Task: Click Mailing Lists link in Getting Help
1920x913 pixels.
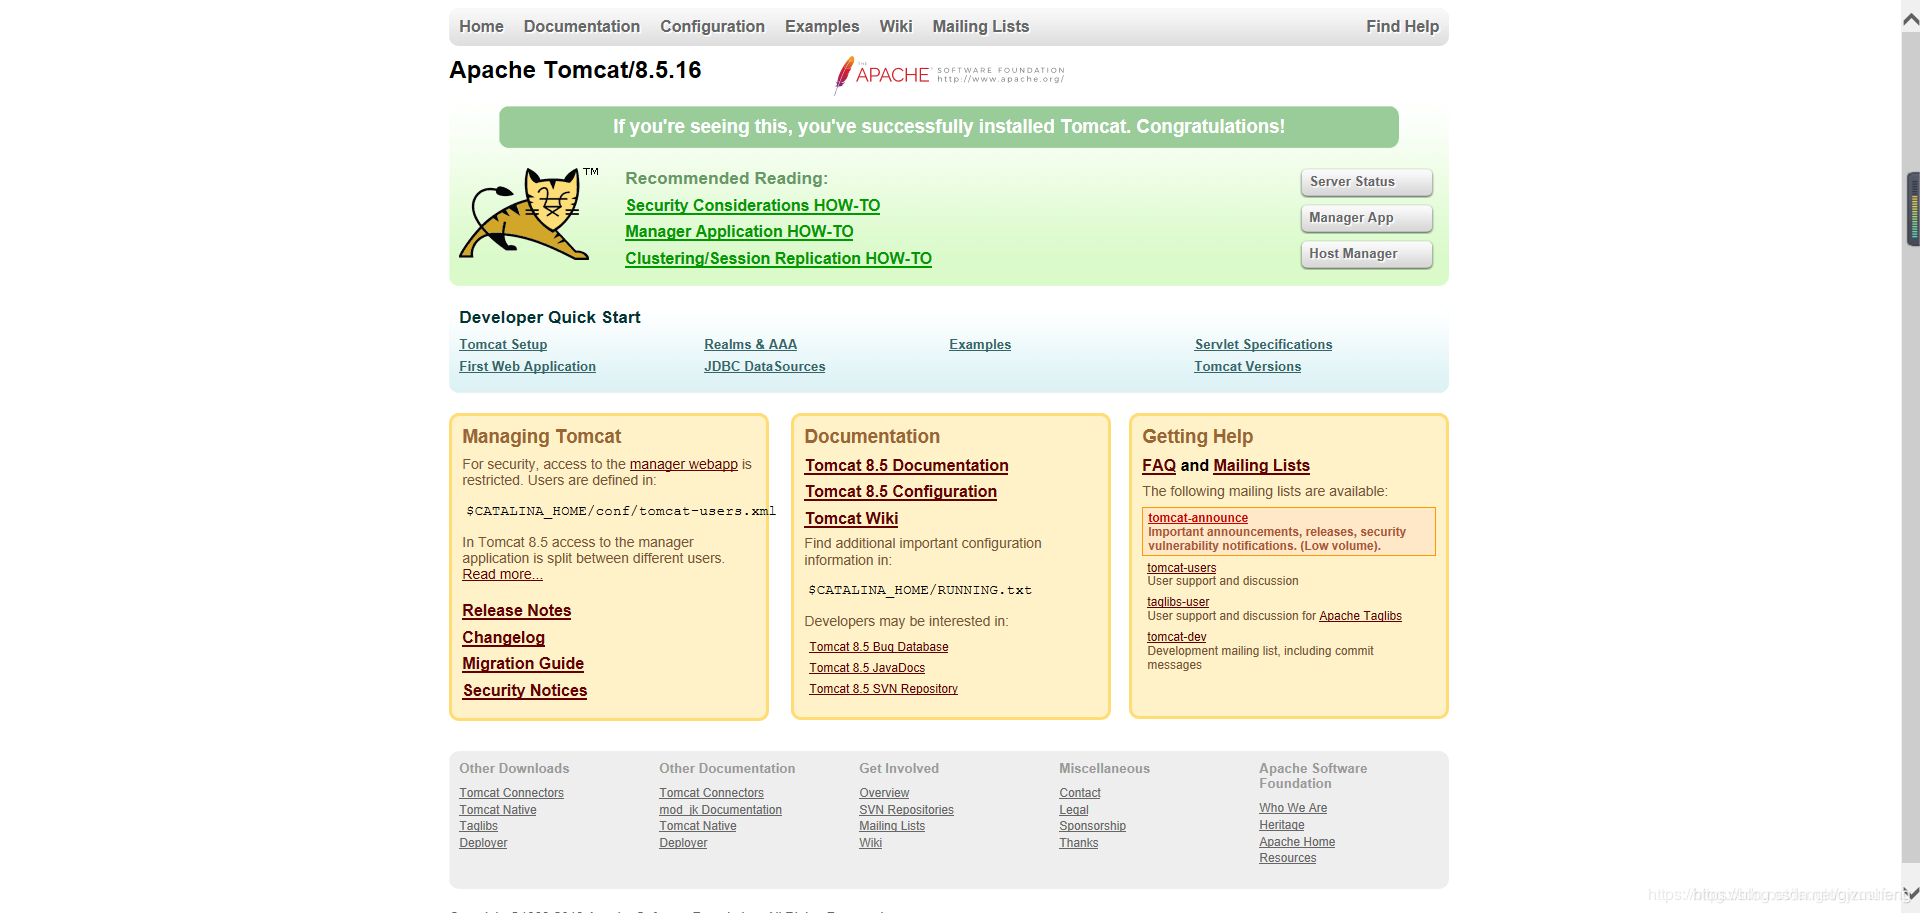Action: pyautogui.click(x=1261, y=466)
